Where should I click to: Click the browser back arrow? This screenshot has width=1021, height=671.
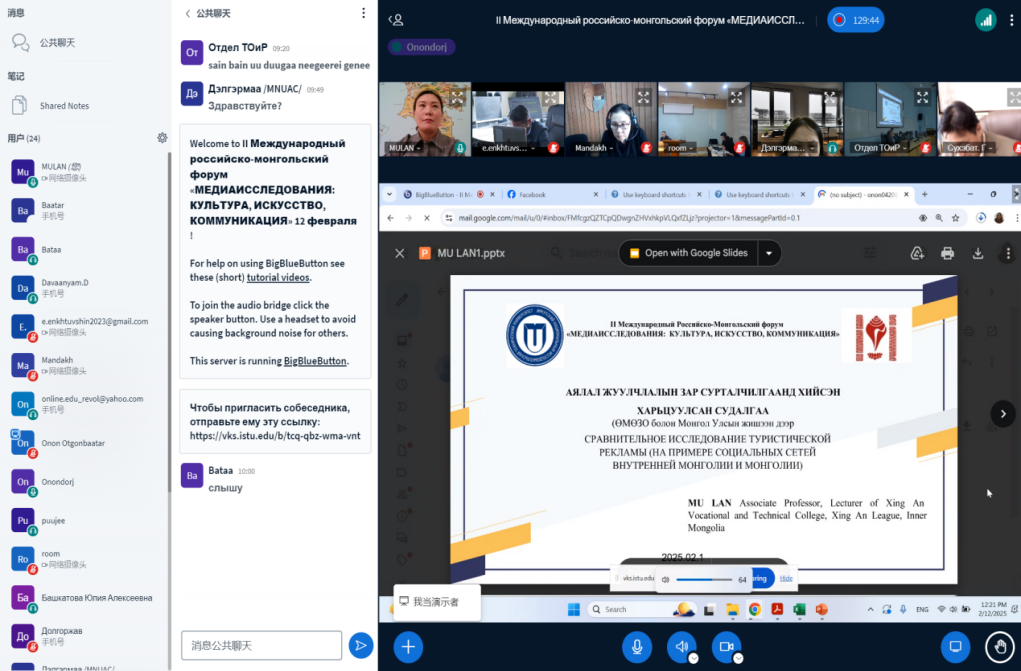[391, 218]
